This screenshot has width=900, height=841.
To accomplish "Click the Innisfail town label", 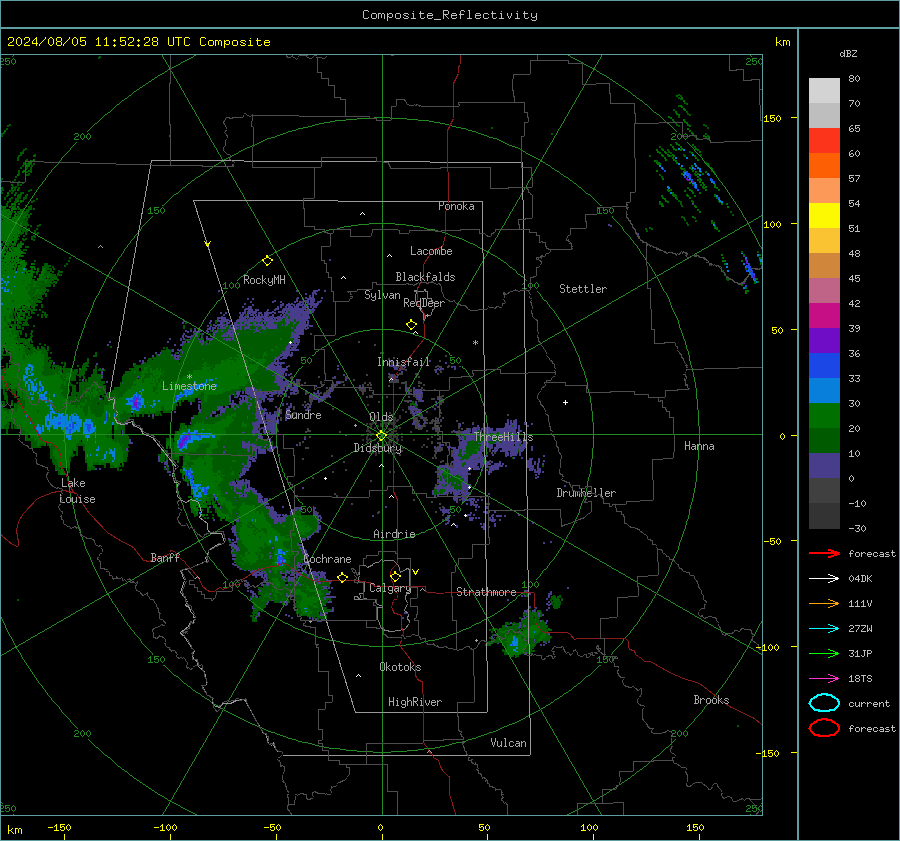I will coord(404,362).
